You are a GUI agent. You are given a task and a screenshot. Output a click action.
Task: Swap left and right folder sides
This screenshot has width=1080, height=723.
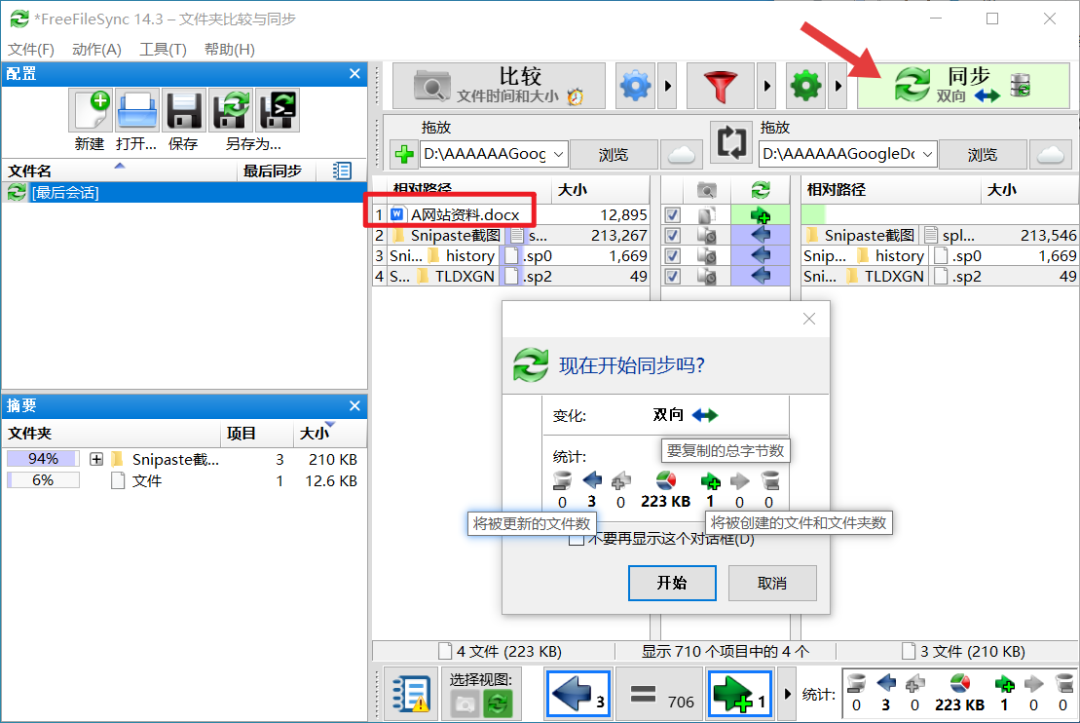point(731,143)
